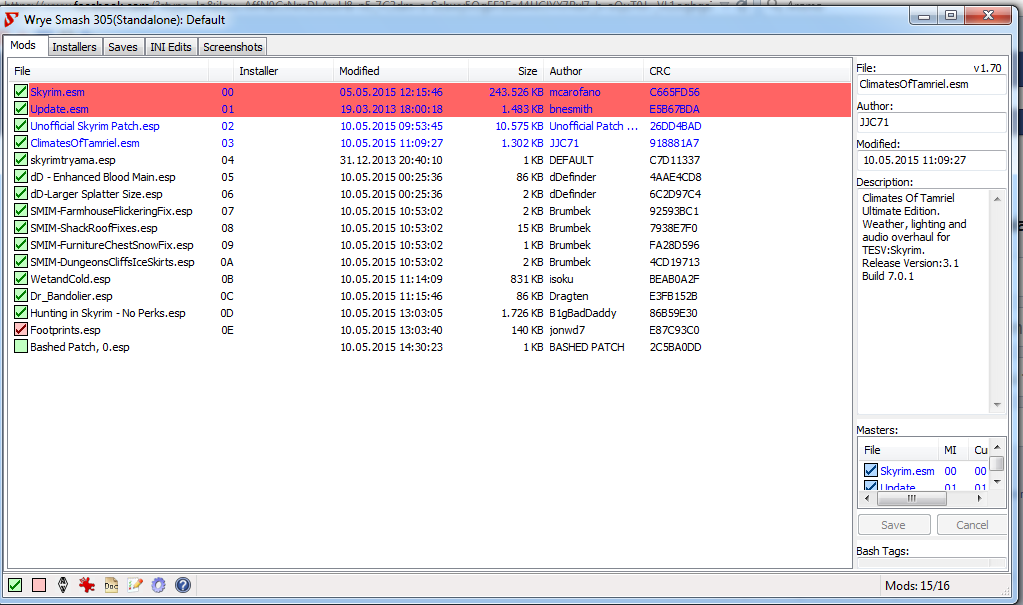Click the CRC value C665FD56

[675, 92]
